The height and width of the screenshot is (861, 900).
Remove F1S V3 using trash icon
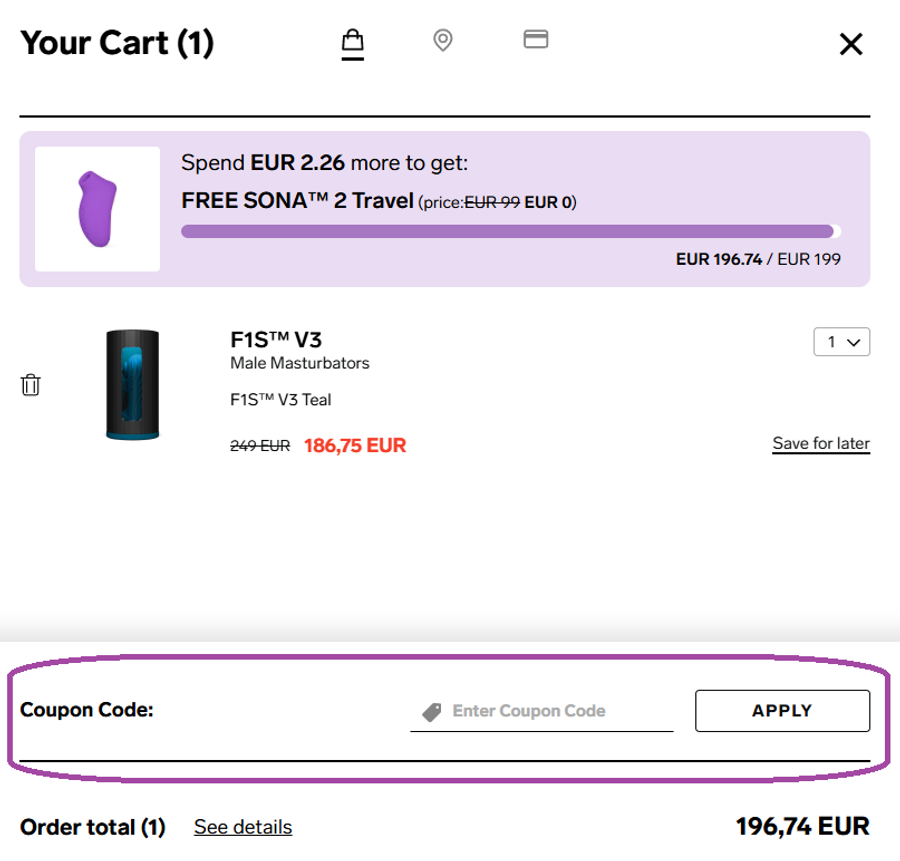[x=31, y=385]
